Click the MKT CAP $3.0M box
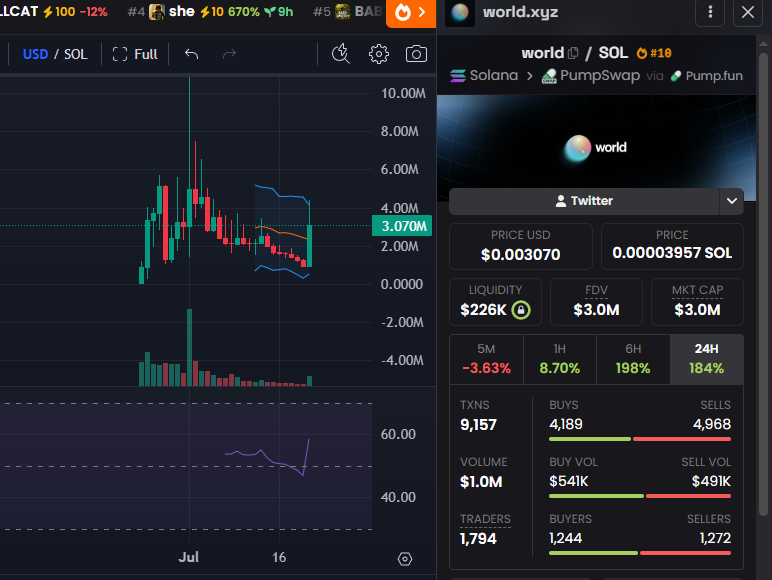 [697, 302]
